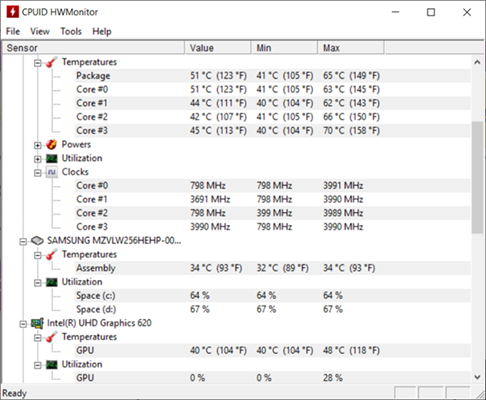Click the Utilization graph icon under Intel UHD Graphics
Screen dimensions: 486x400
tap(51, 364)
